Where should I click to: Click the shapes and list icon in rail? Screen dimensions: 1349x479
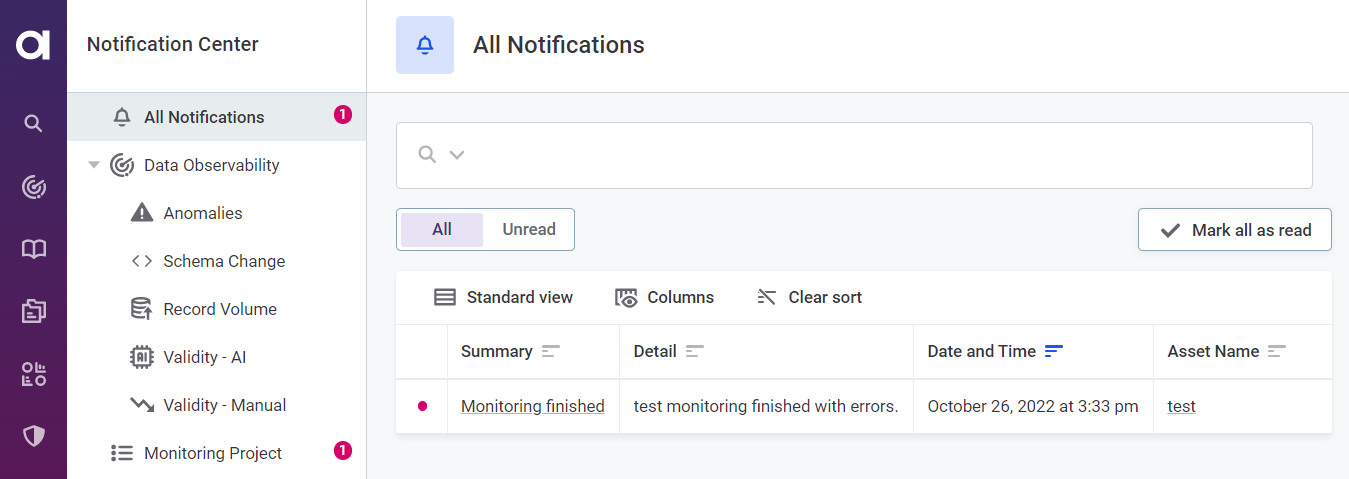pos(33,374)
